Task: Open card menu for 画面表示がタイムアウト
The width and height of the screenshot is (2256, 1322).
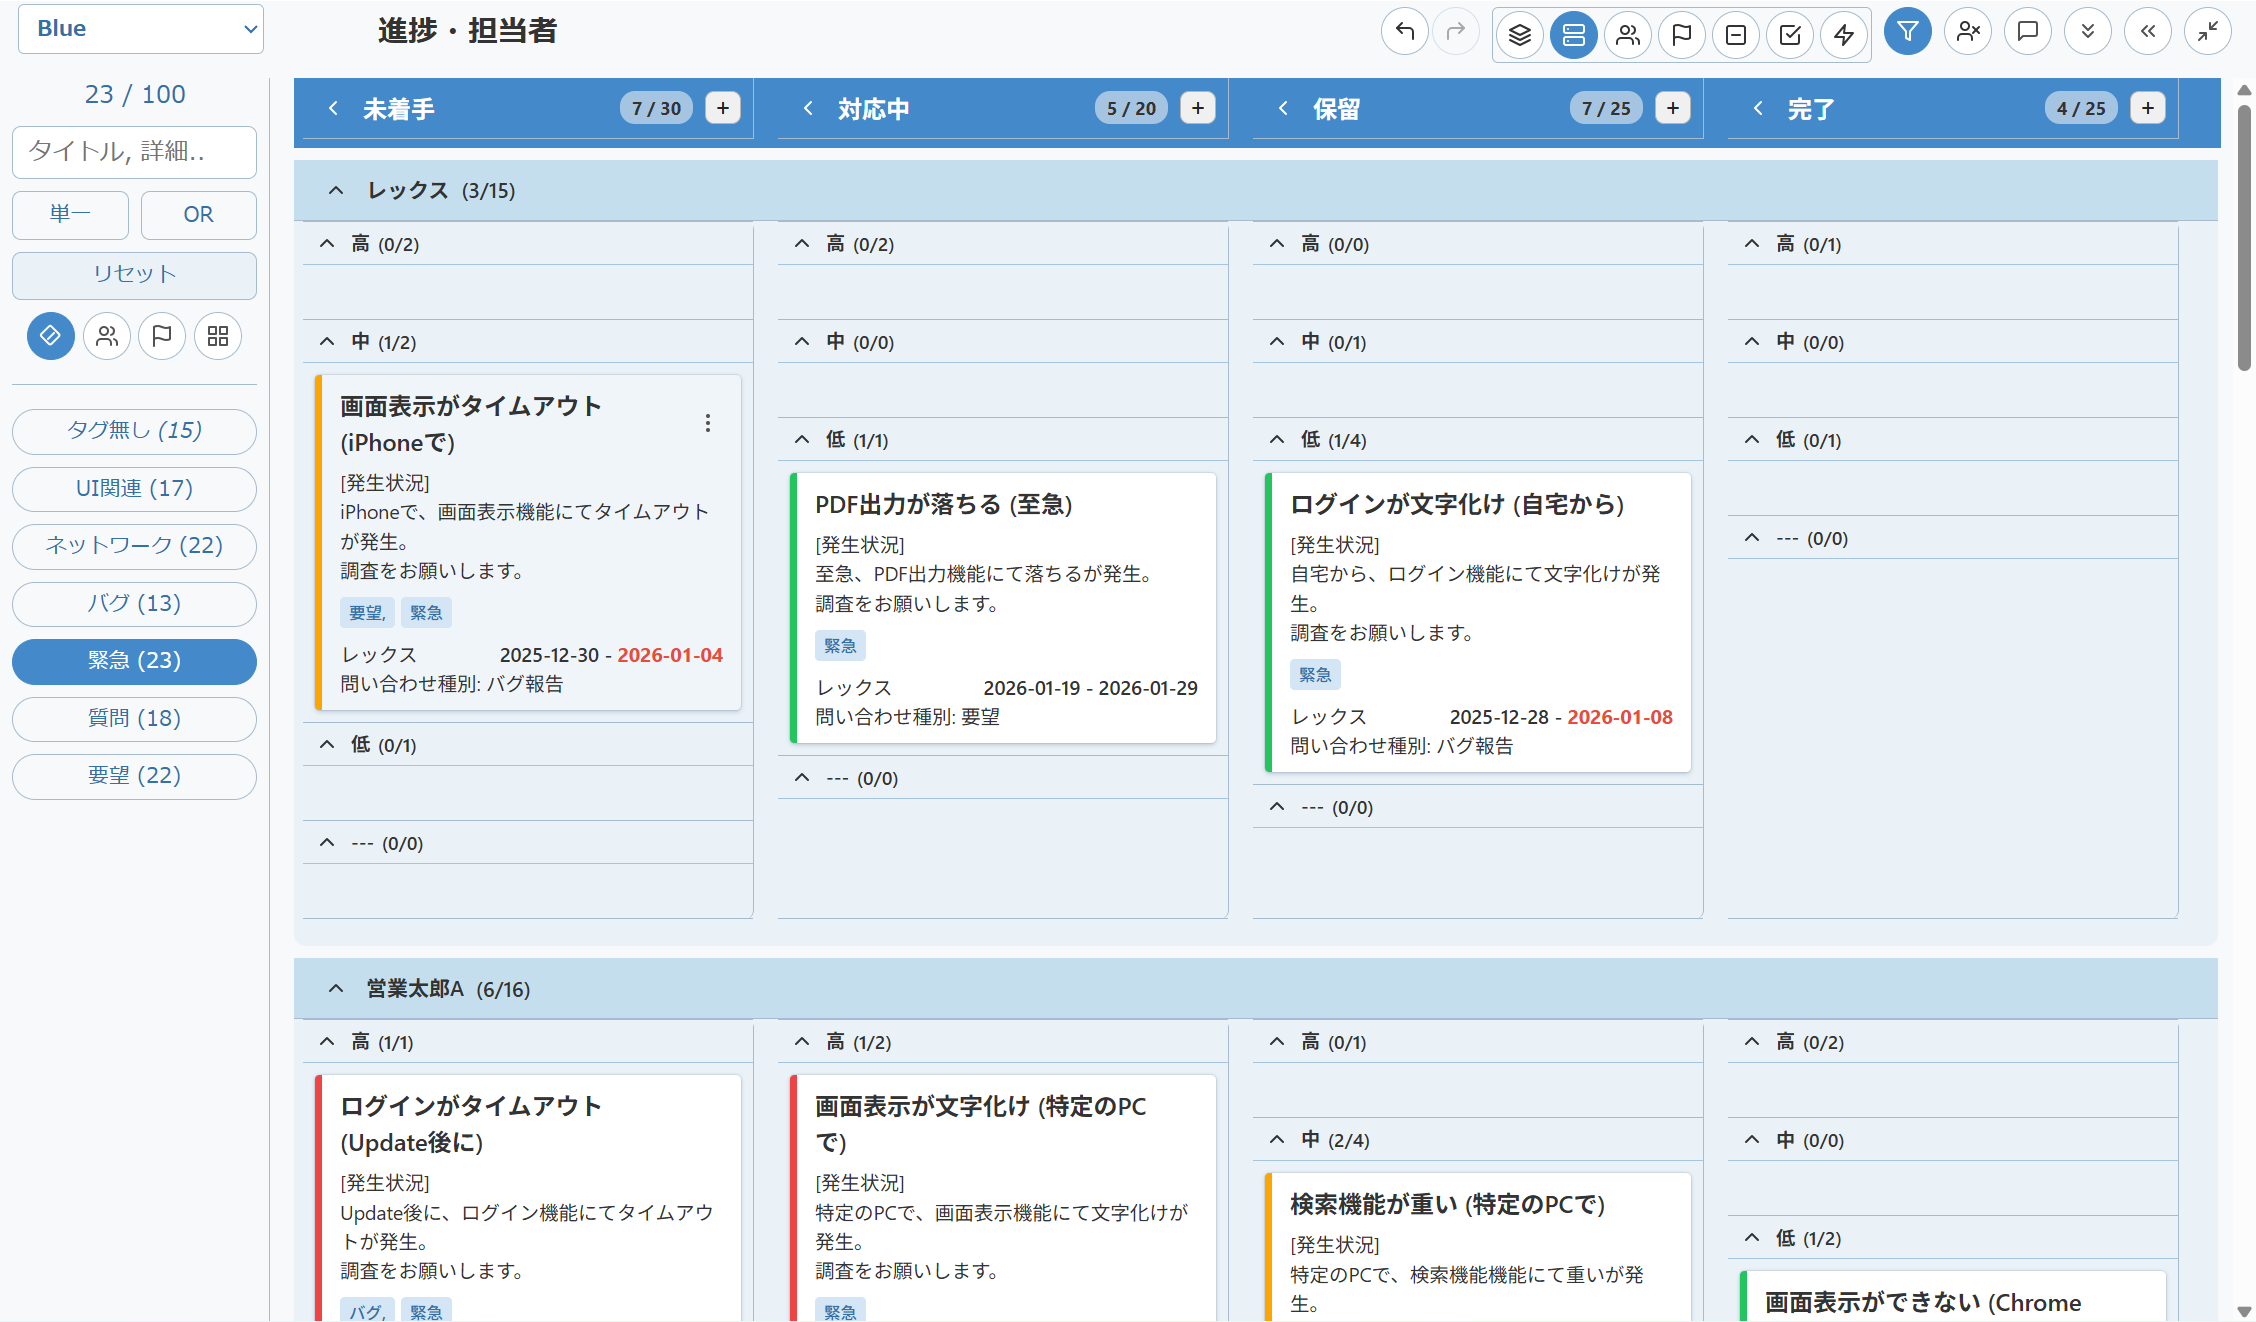Action: pos(708,423)
